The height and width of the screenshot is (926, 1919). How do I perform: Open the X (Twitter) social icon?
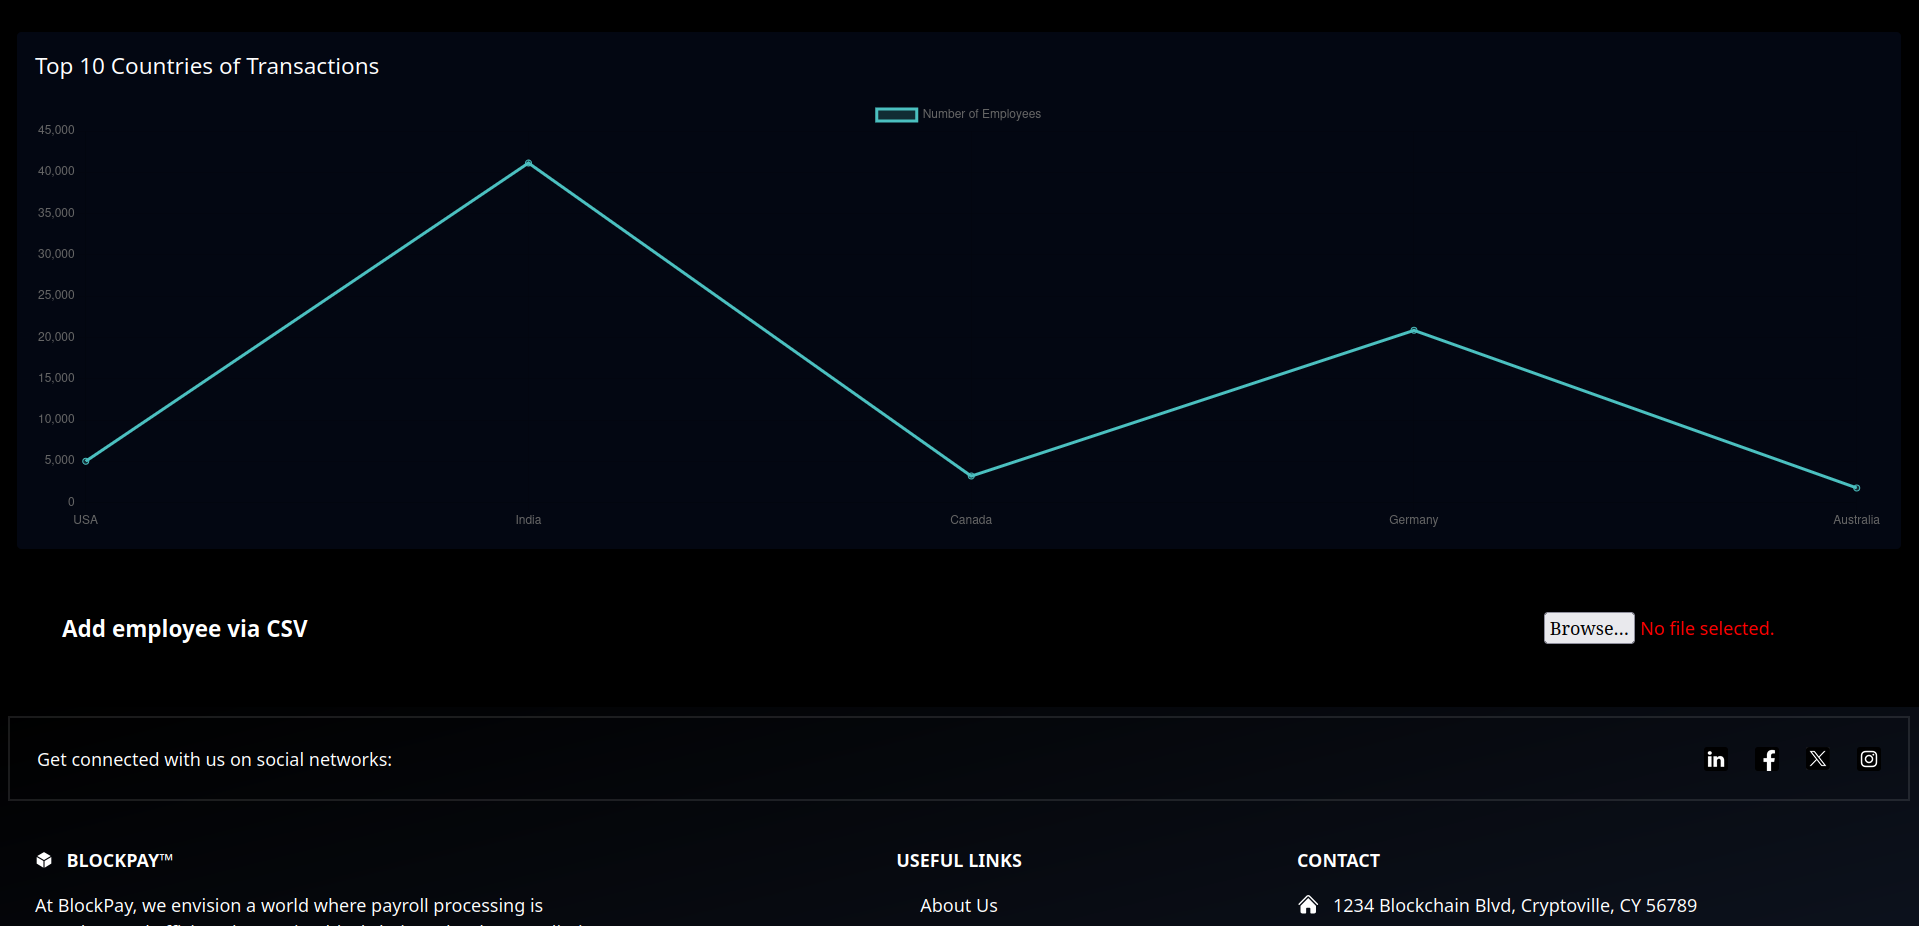coord(1818,759)
